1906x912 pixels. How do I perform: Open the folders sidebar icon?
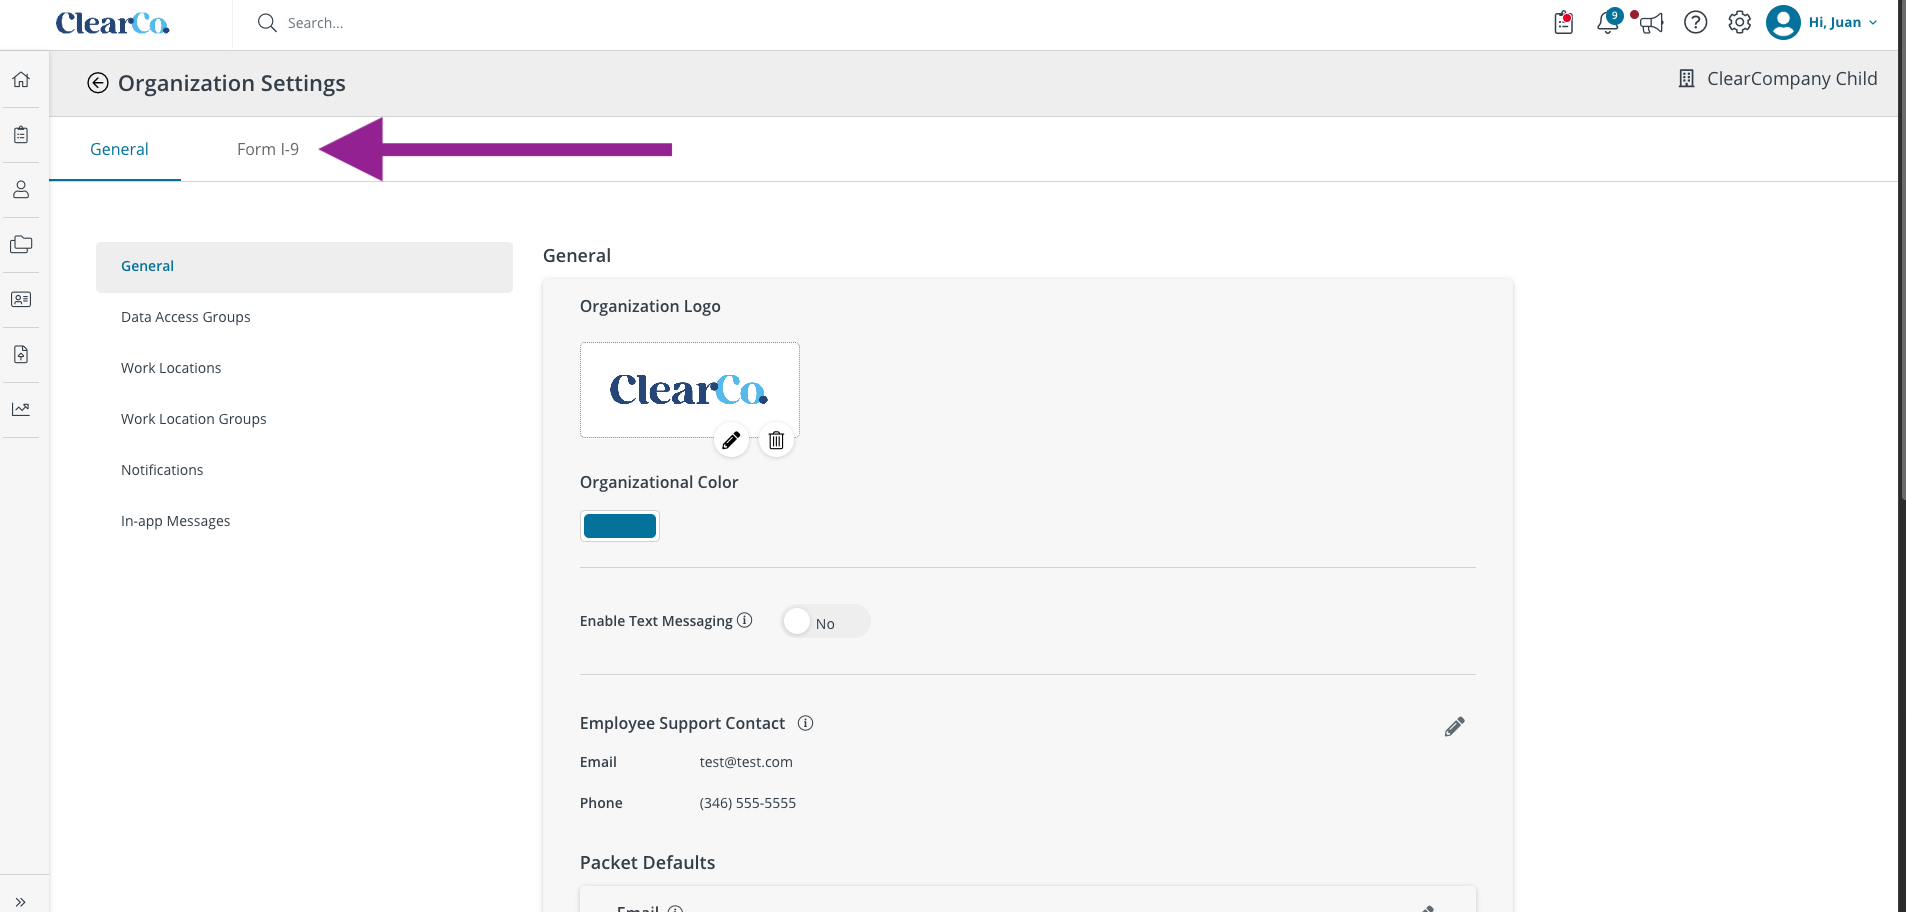click(21, 245)
